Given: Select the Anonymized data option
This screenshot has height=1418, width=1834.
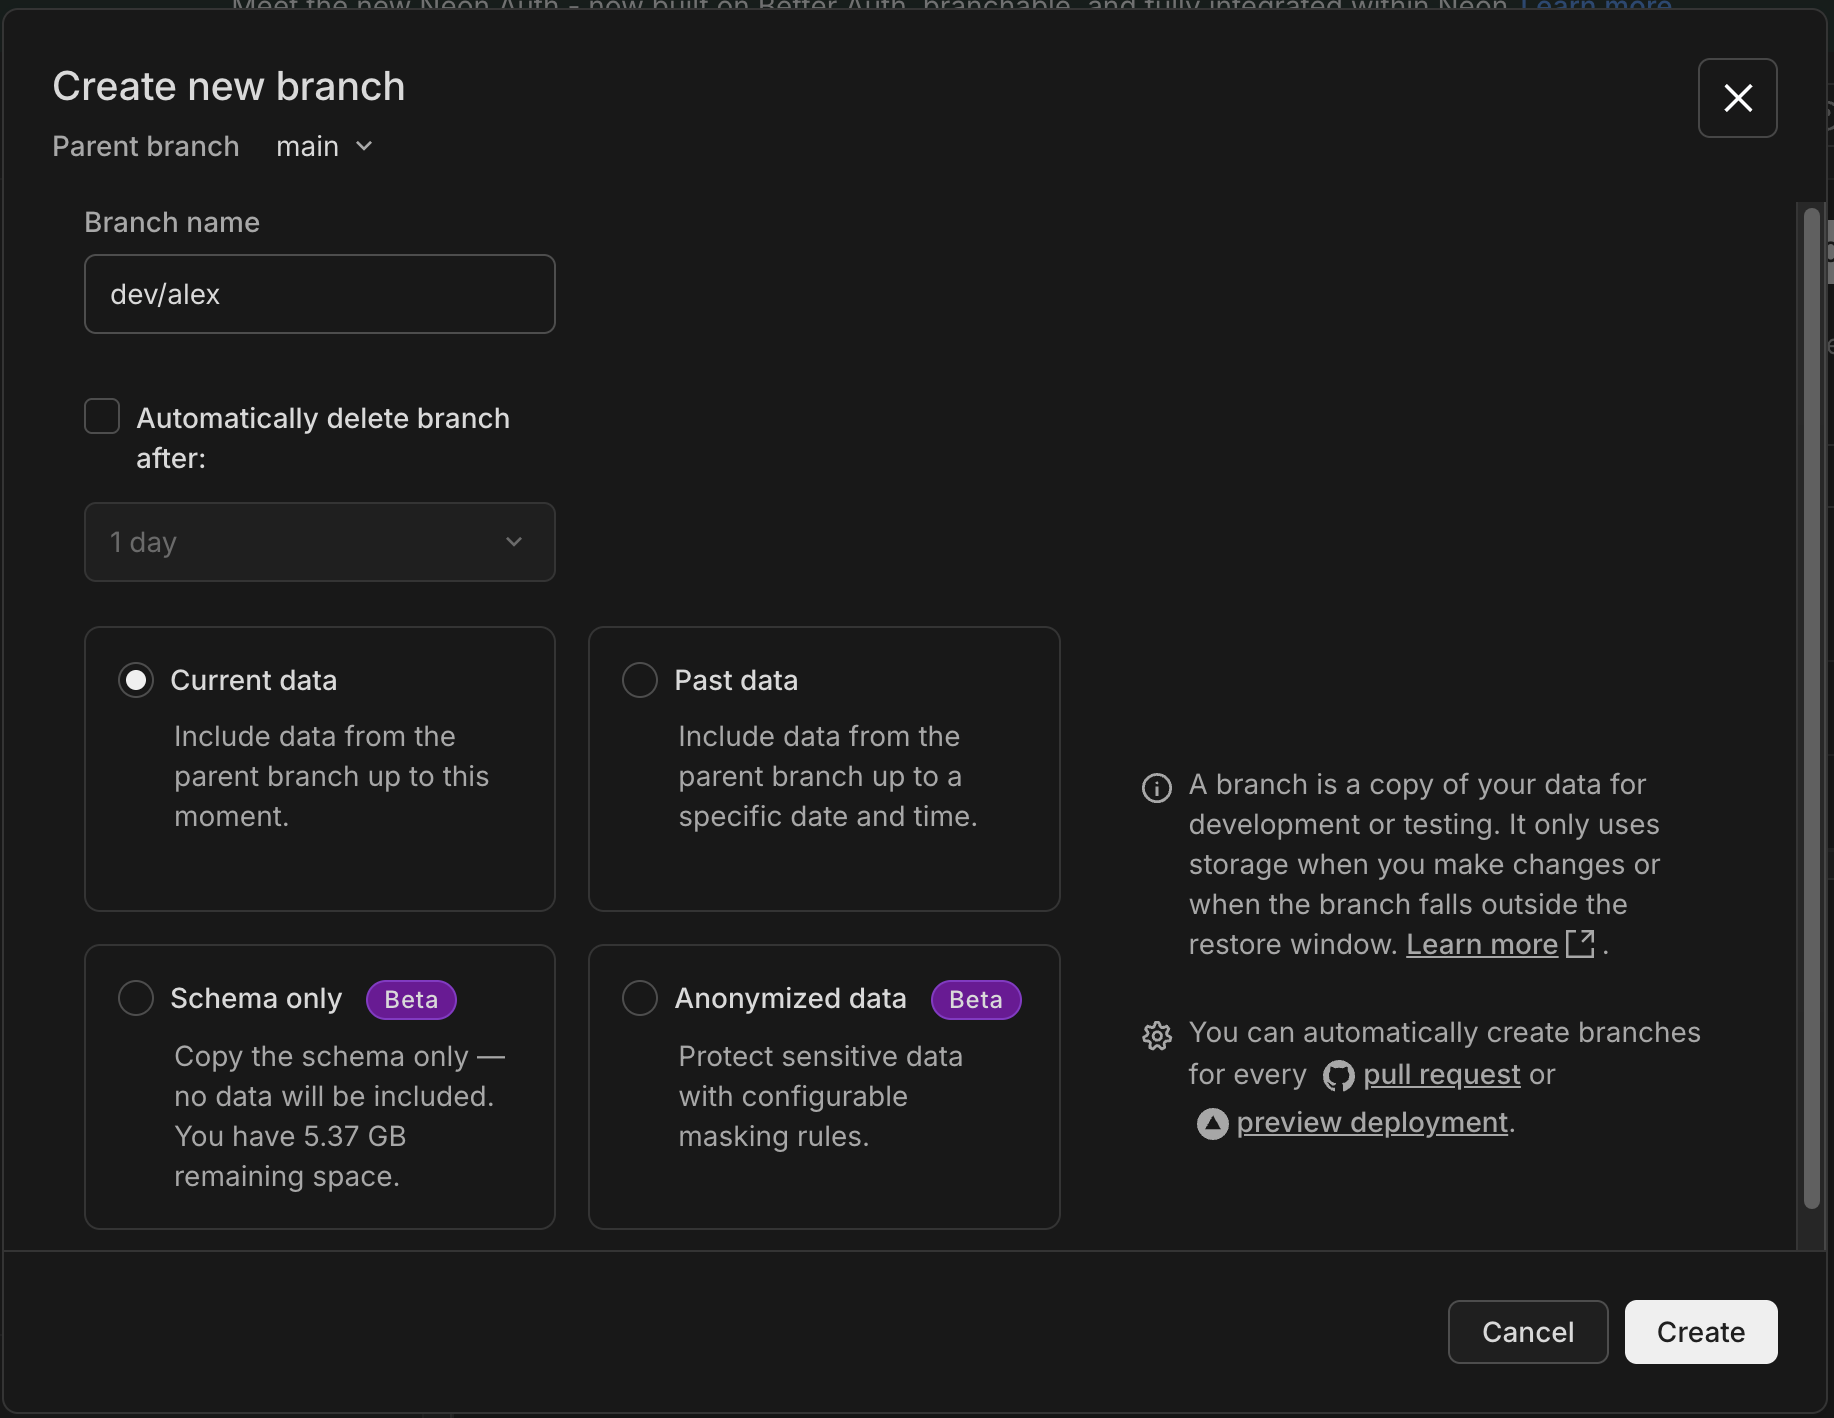Looking at the screenshot, I should pyautogui.click(x=640, y=998).
